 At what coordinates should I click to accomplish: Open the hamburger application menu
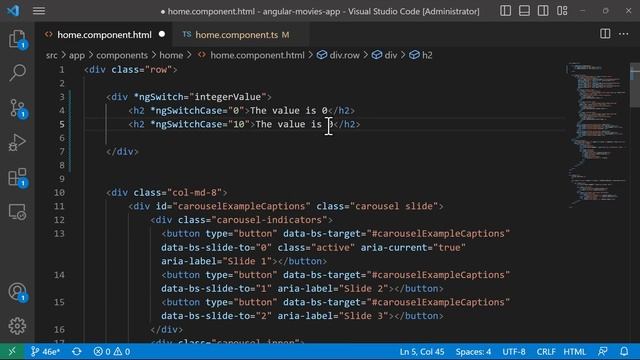pyautogui.click(x=39, y=11)
